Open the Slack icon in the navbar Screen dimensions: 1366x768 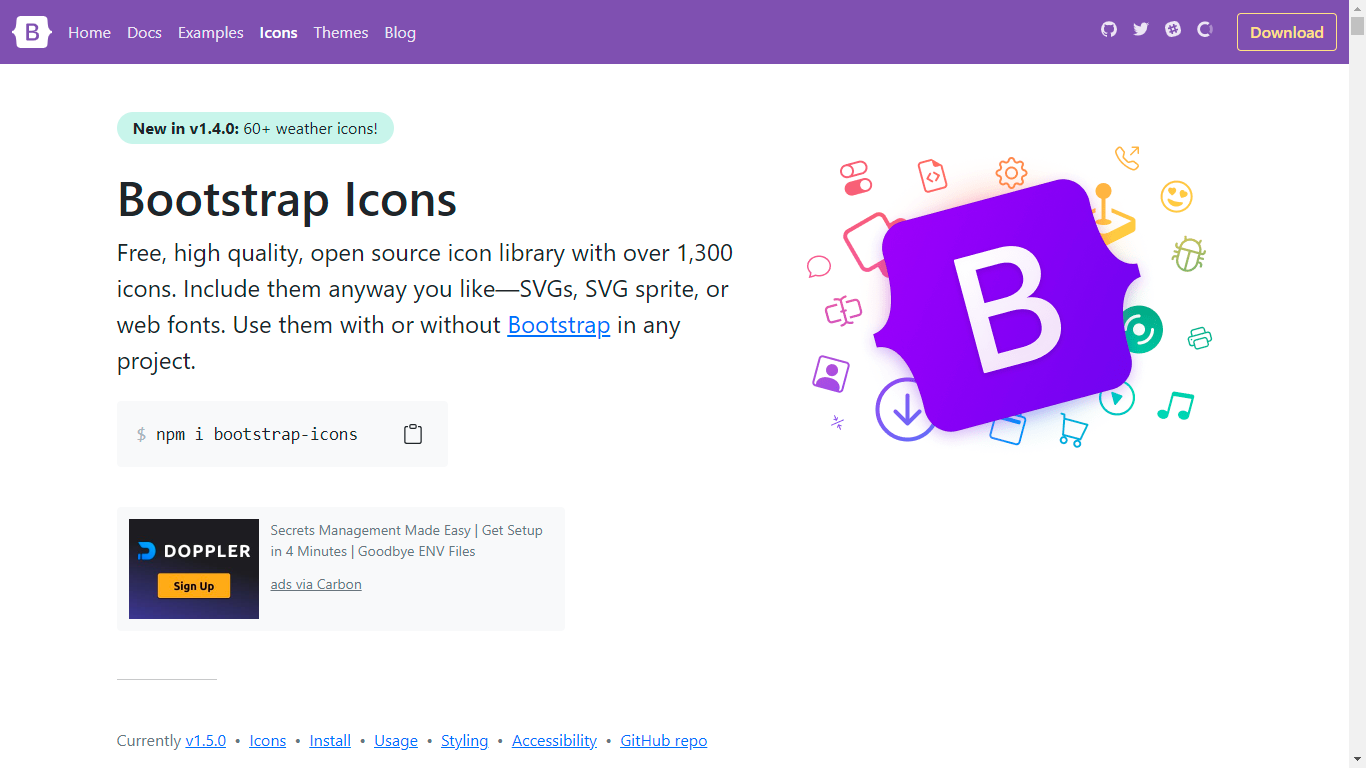point(1173,30)
